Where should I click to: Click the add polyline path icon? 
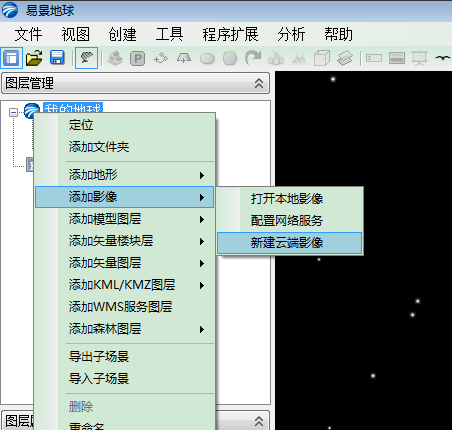pyautogui.click(x=161, y=58)
